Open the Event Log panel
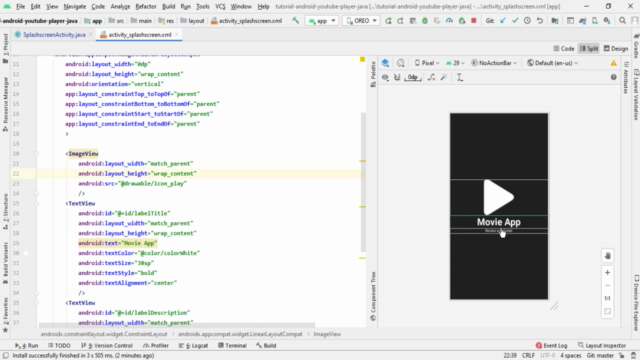 pyautogui.click(x=551, y=345)
